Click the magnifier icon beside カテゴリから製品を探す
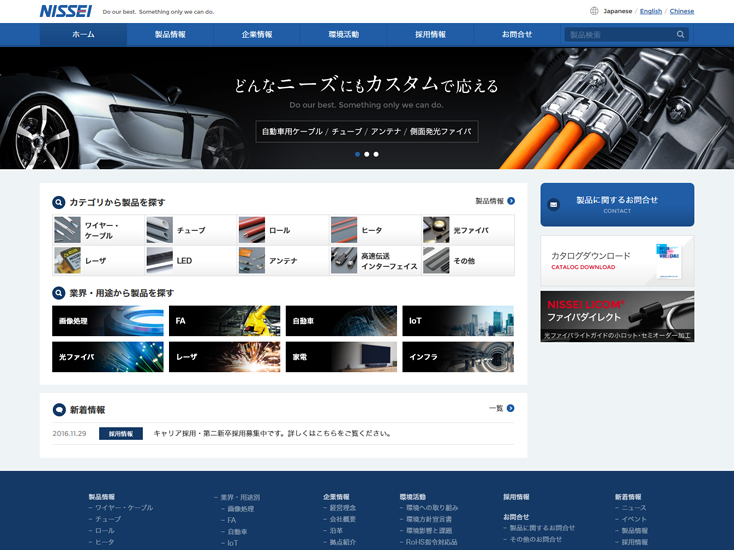The image size is (734, 550). coord(59,202)
